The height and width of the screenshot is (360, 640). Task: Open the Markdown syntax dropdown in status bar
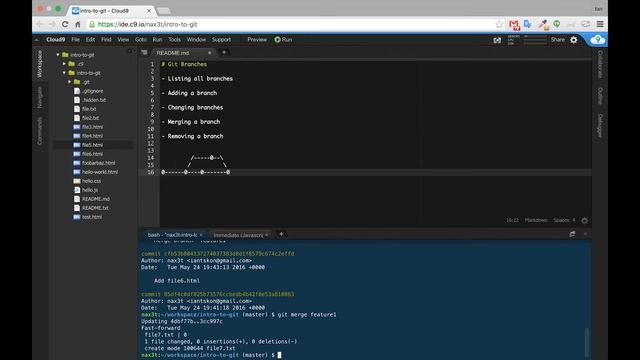click(536, 220)
